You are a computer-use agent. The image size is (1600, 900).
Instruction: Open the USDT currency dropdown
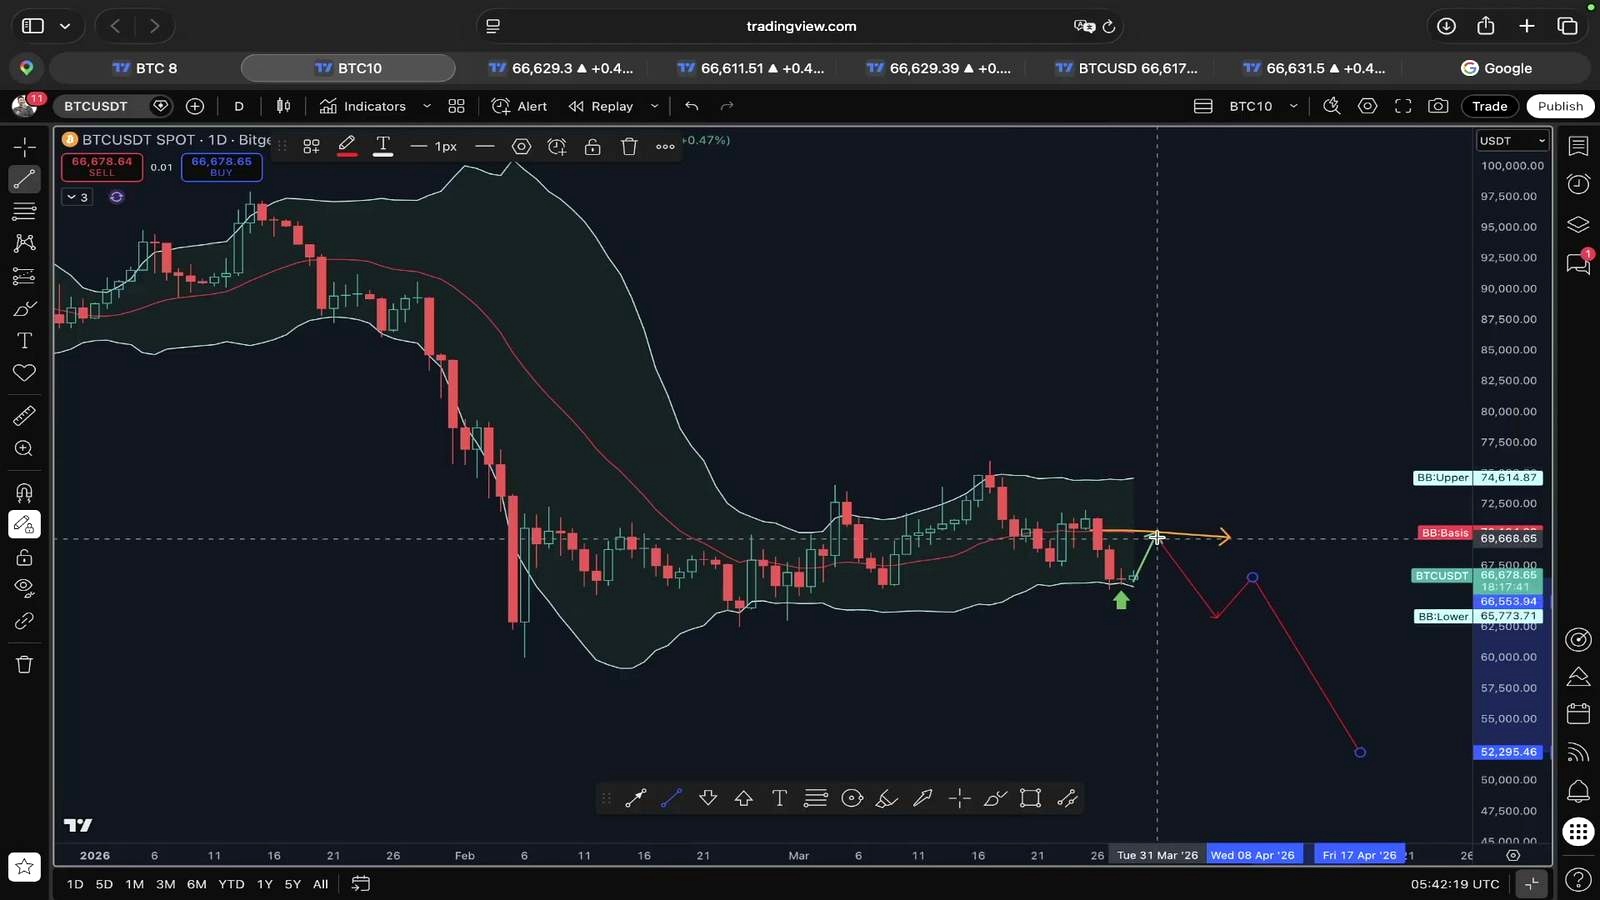(1512, 141)
